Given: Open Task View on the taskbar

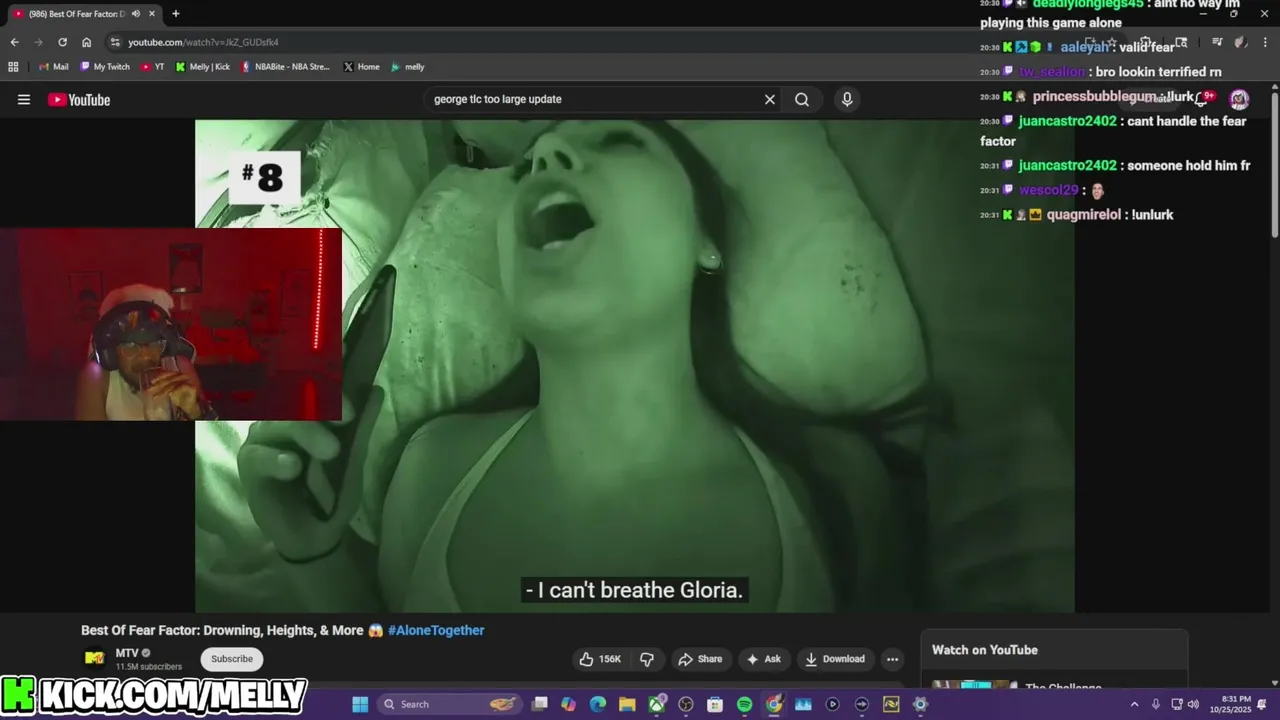Looking at the screenshot, I should tap(540, 704).
